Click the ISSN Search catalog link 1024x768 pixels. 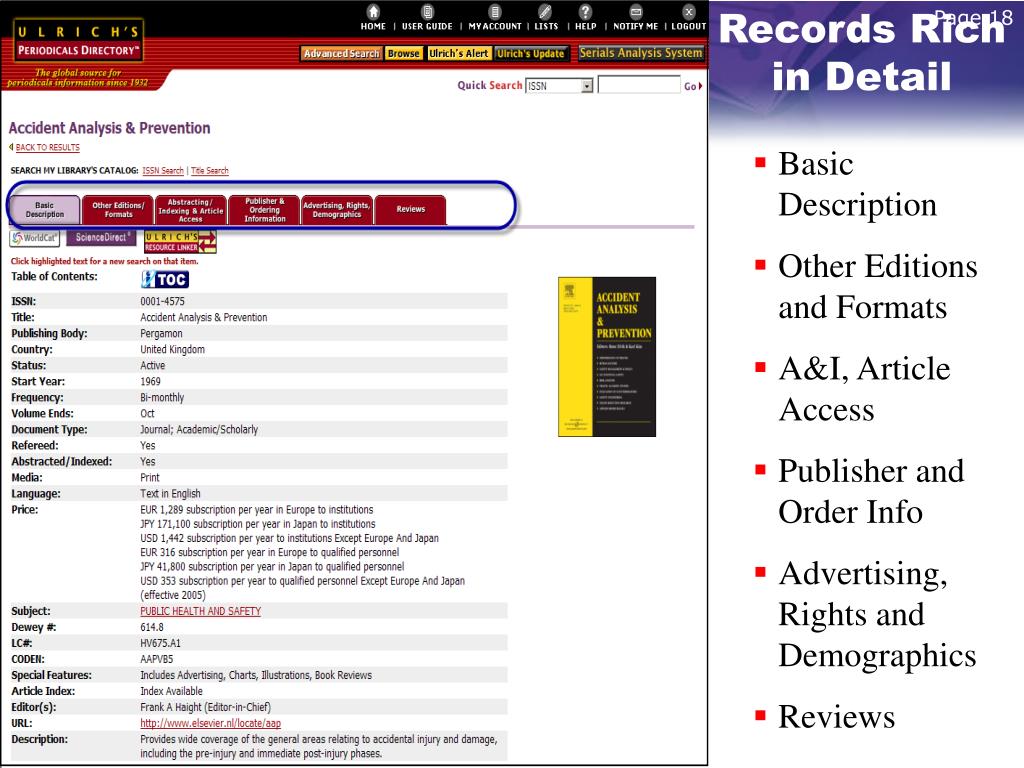tap(163, 170)
